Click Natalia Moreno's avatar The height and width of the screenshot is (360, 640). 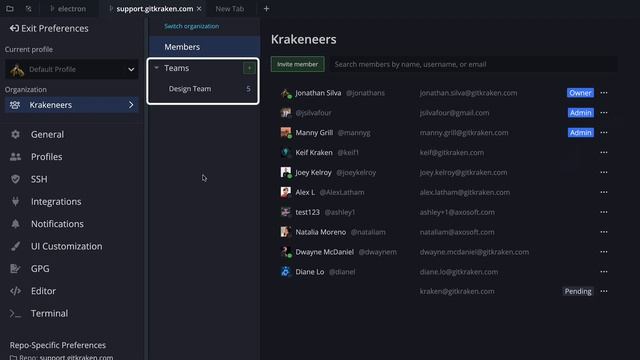point(286,232)
